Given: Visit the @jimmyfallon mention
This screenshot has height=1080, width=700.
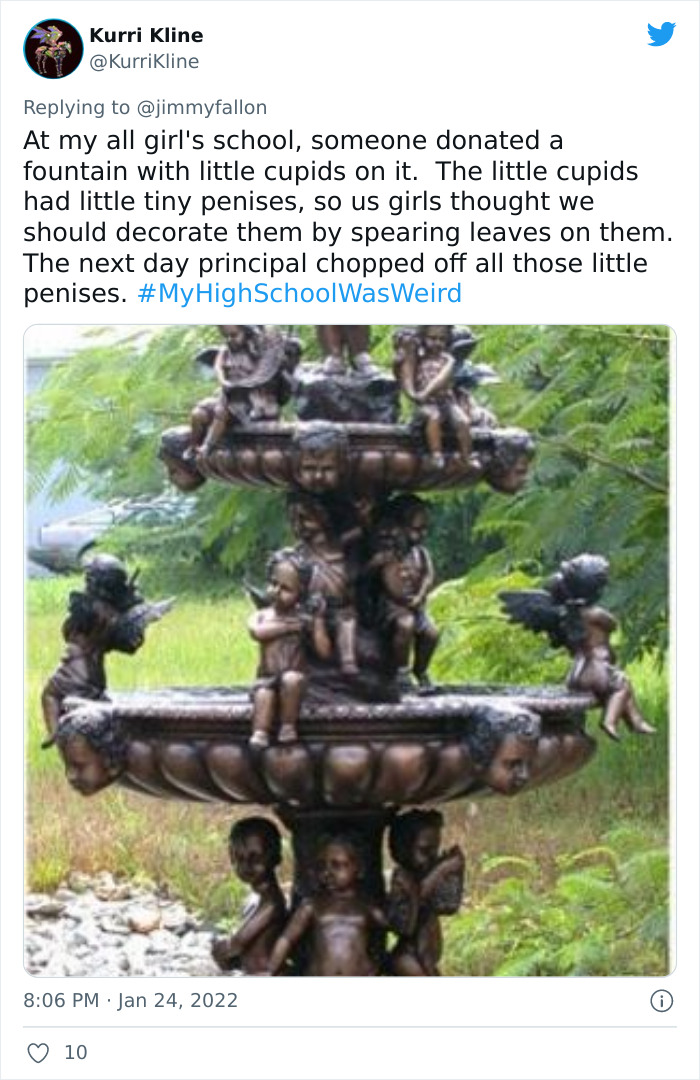Looking at the screenshot, I should click(x=202, y=107).
